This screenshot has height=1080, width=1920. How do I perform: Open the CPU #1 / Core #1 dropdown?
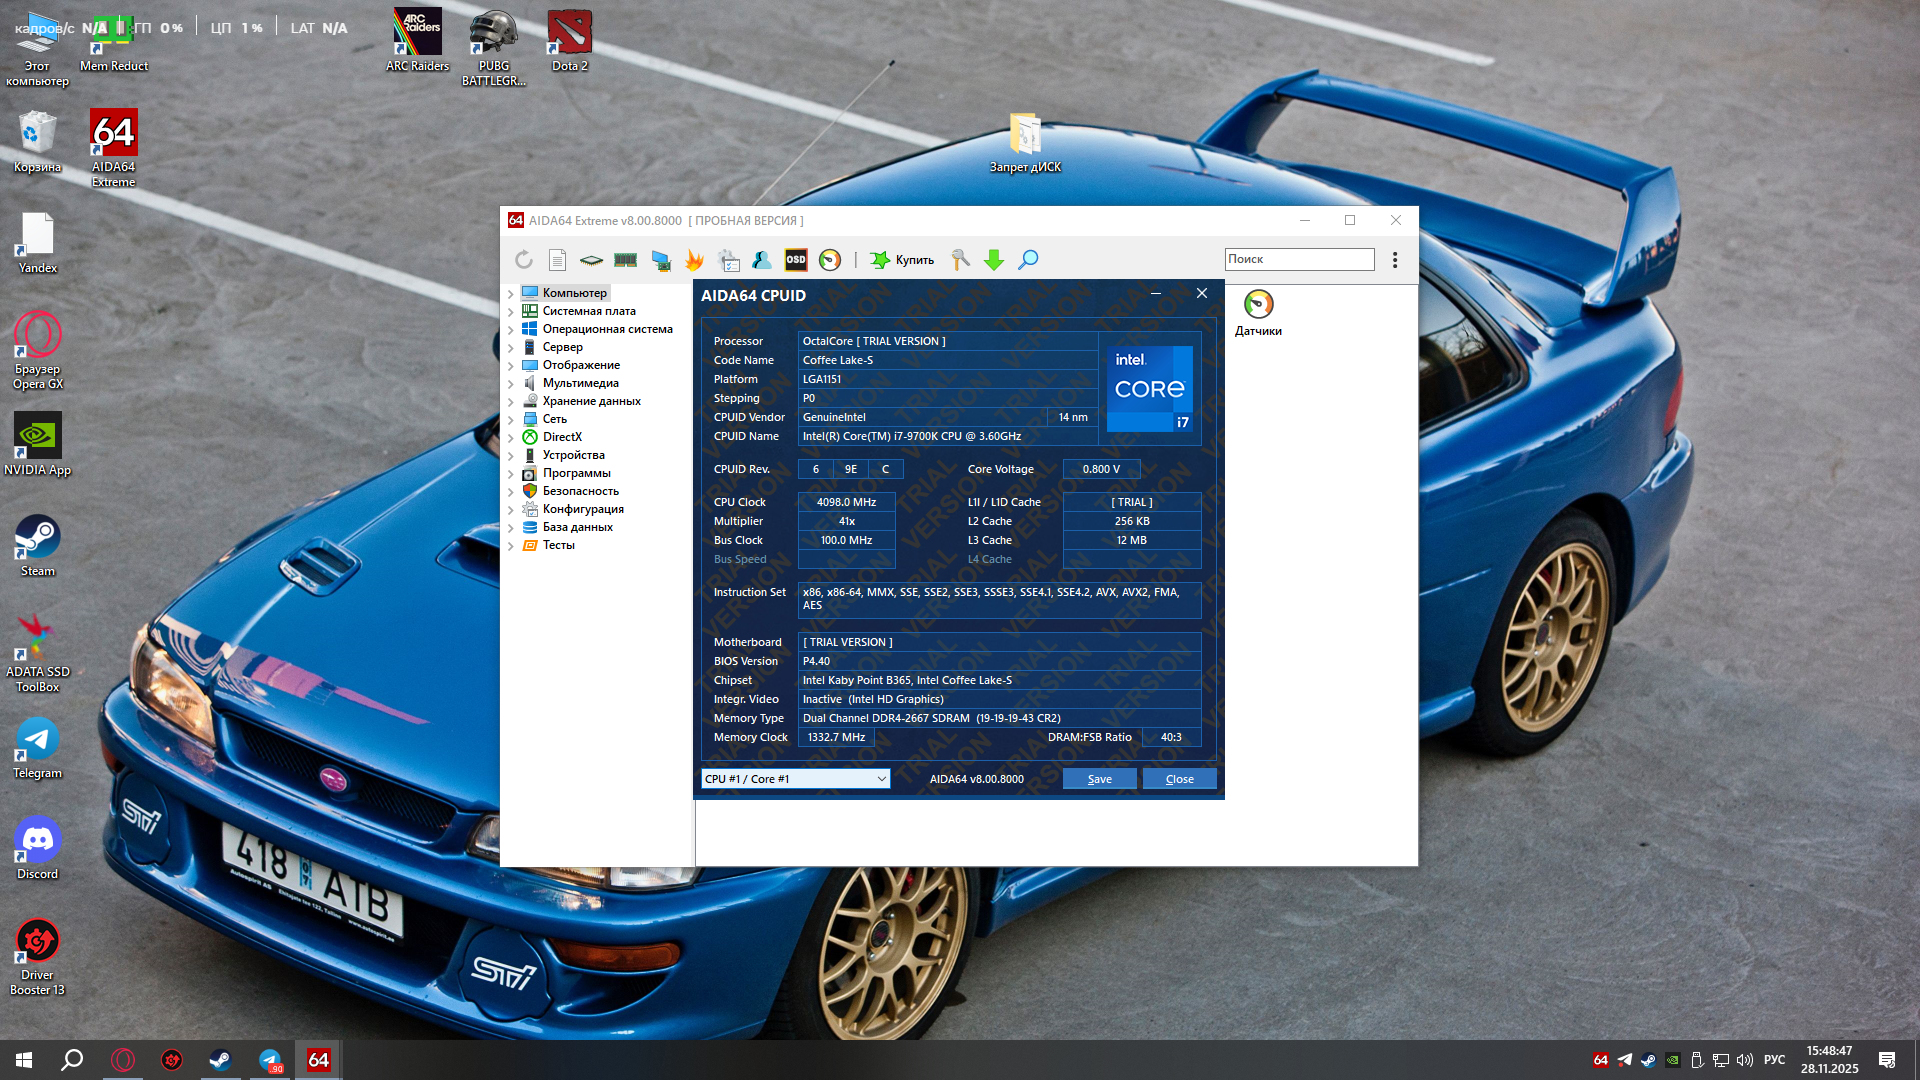[796, 779]
